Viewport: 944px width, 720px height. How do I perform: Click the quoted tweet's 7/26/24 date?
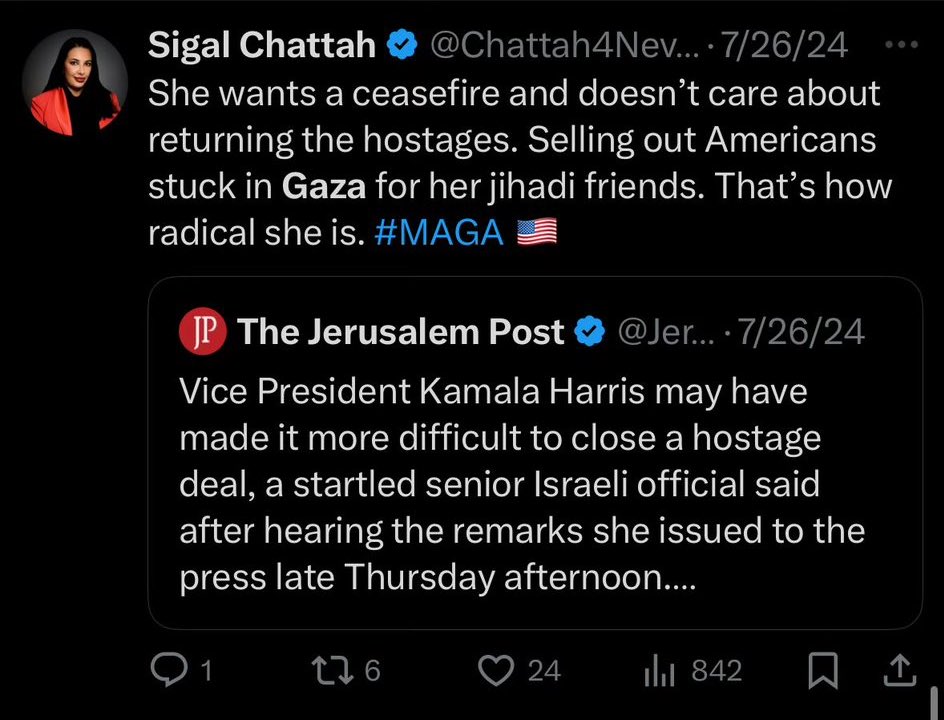(800, 331)
